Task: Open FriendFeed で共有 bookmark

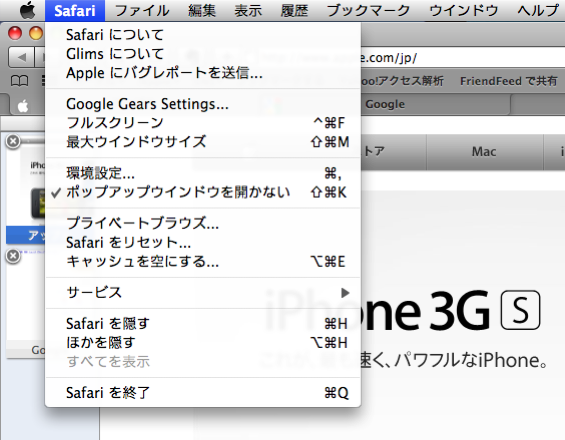Action: click(509, 81)
